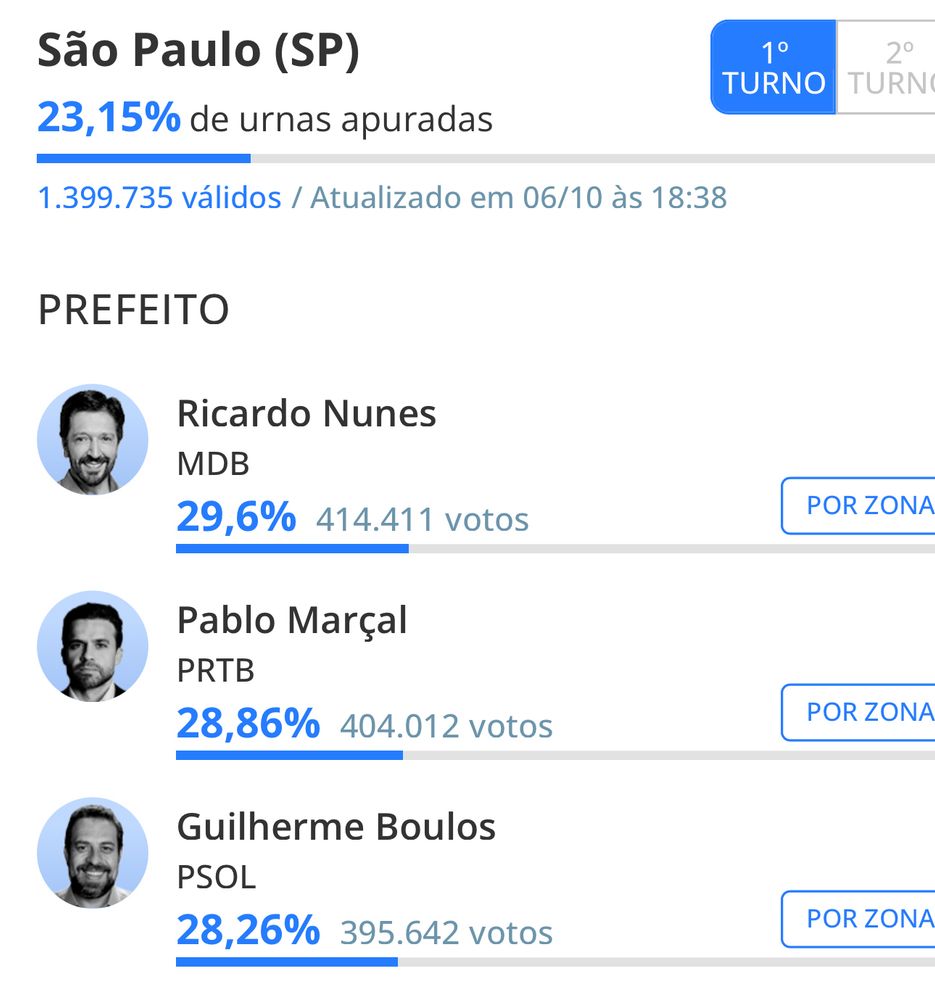This screenshot has height=1000, width=935.
Task: Click Pablo Marçal portrait photo
Action: (x=92, y=646)
